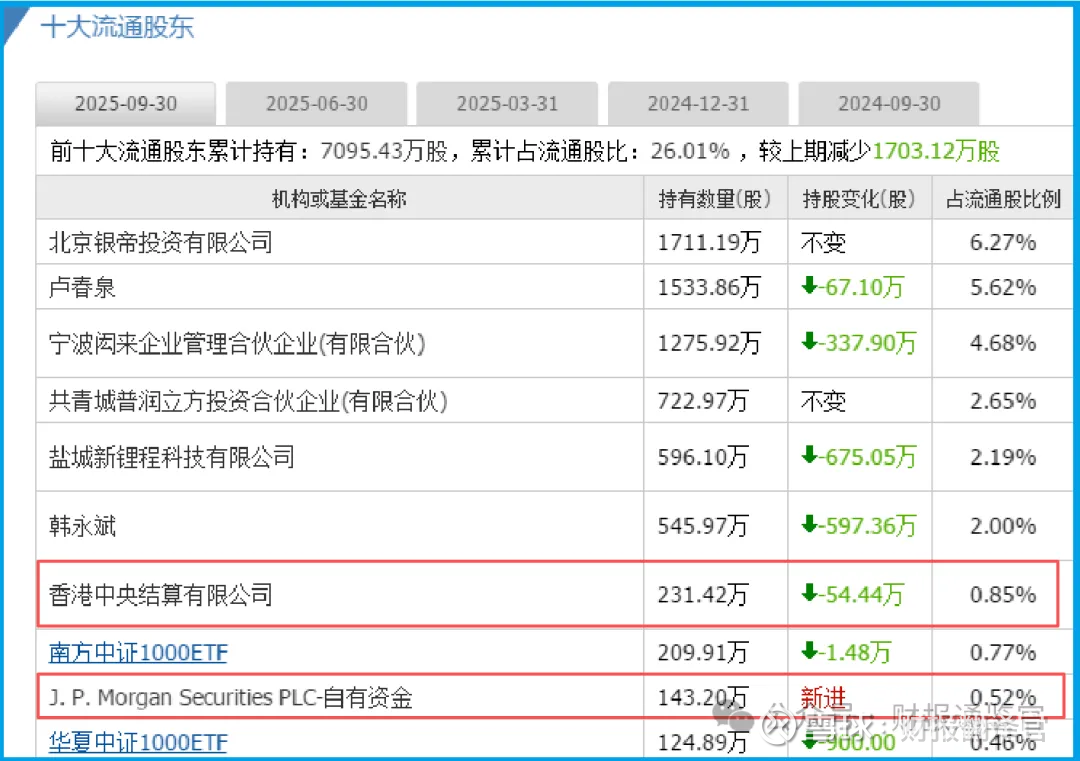Click the 2.65% ratio value
This screenshot has height=761, width=1080.
[1003, 401]
